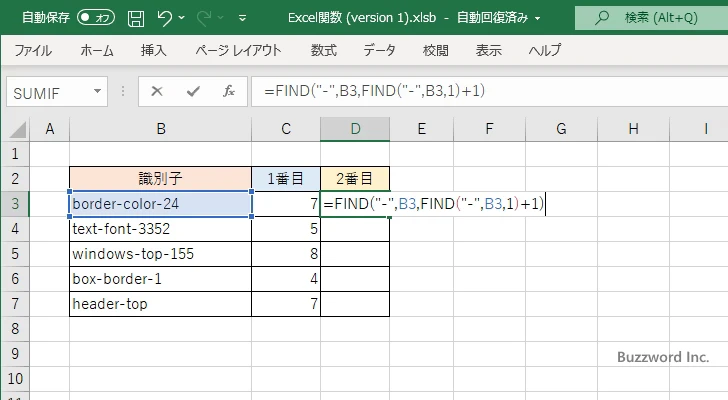Confirm formula with the checkmark icon
This screenshot has height=400, width=728.
pos(193,91)
